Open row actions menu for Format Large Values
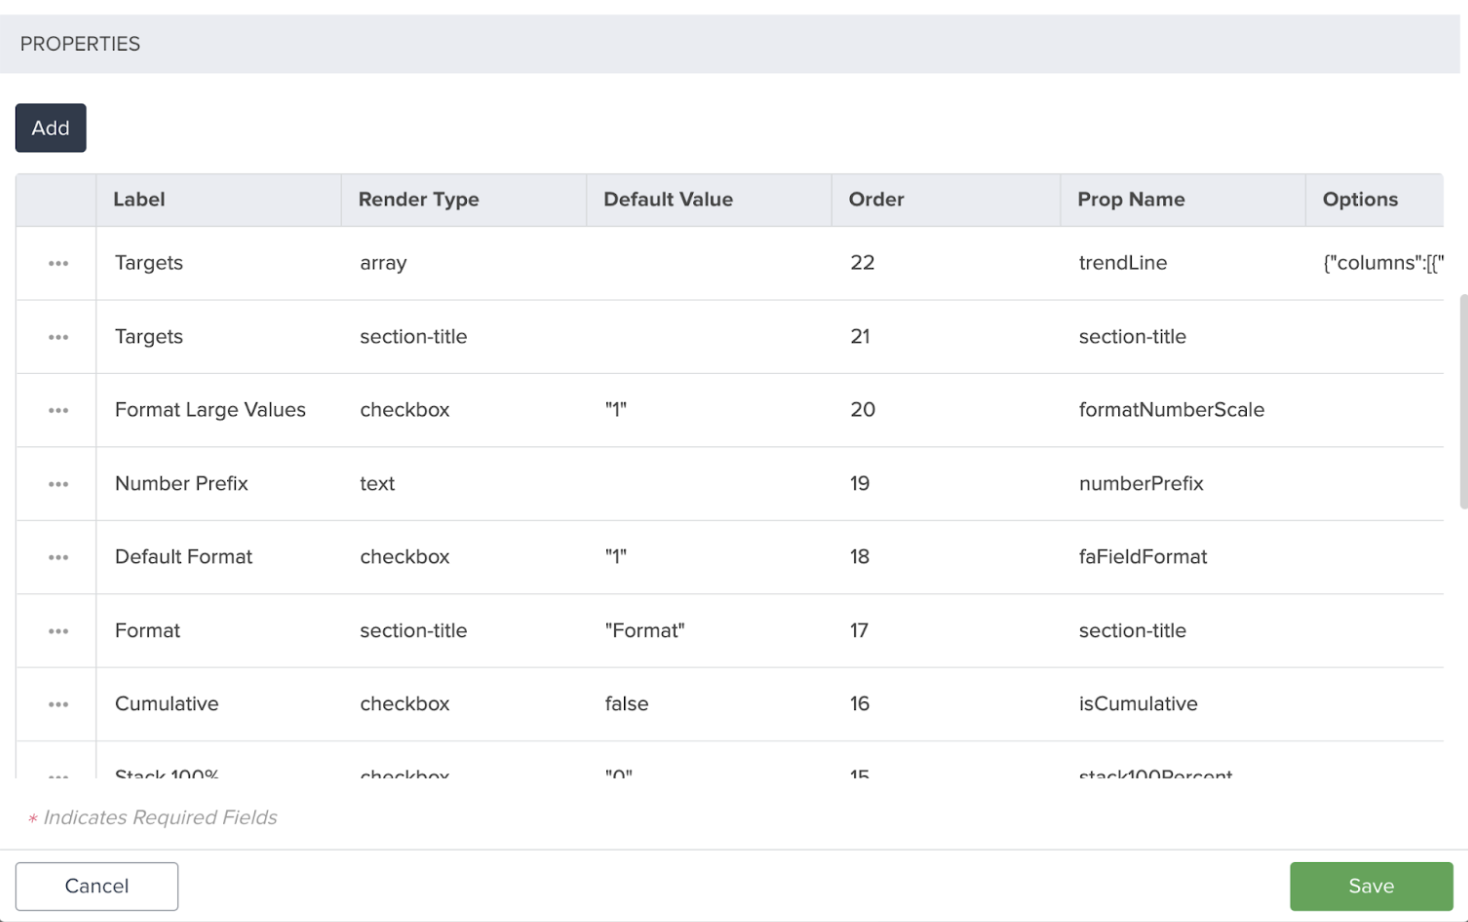This screenshot has height=922, width=1468. coord(58,410)
